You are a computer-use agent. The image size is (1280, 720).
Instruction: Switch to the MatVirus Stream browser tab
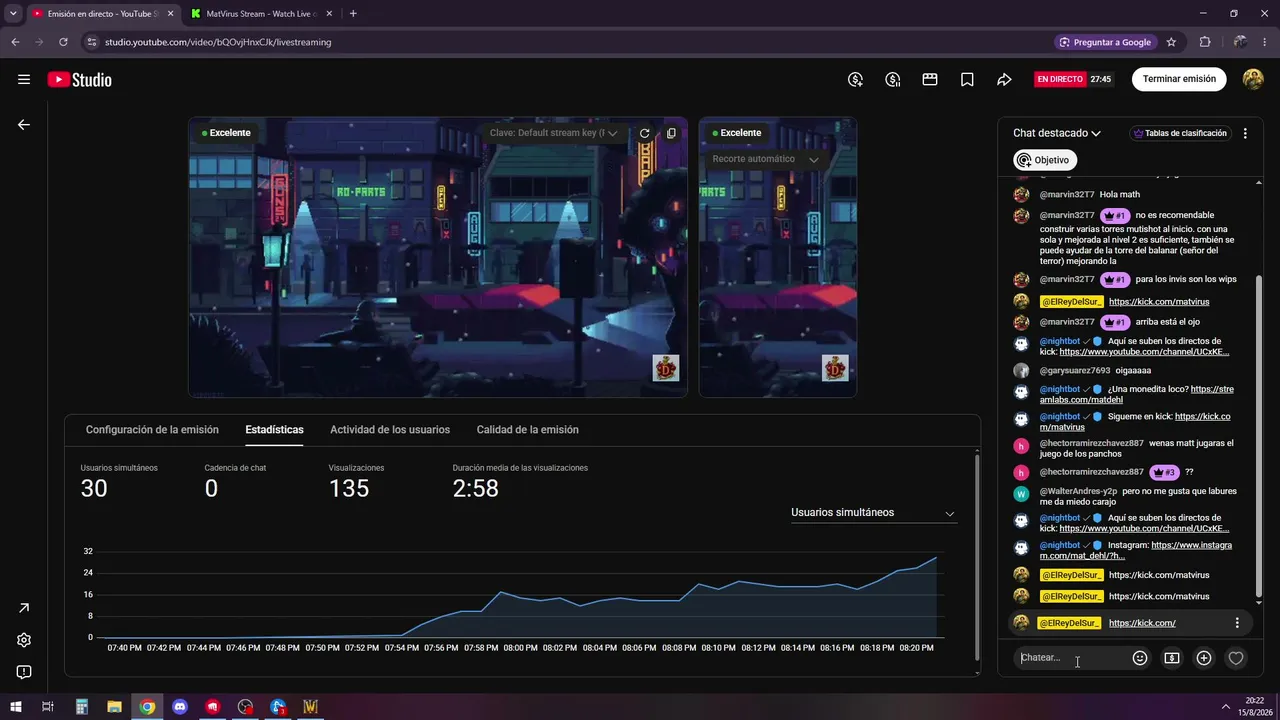click(263, 14)
